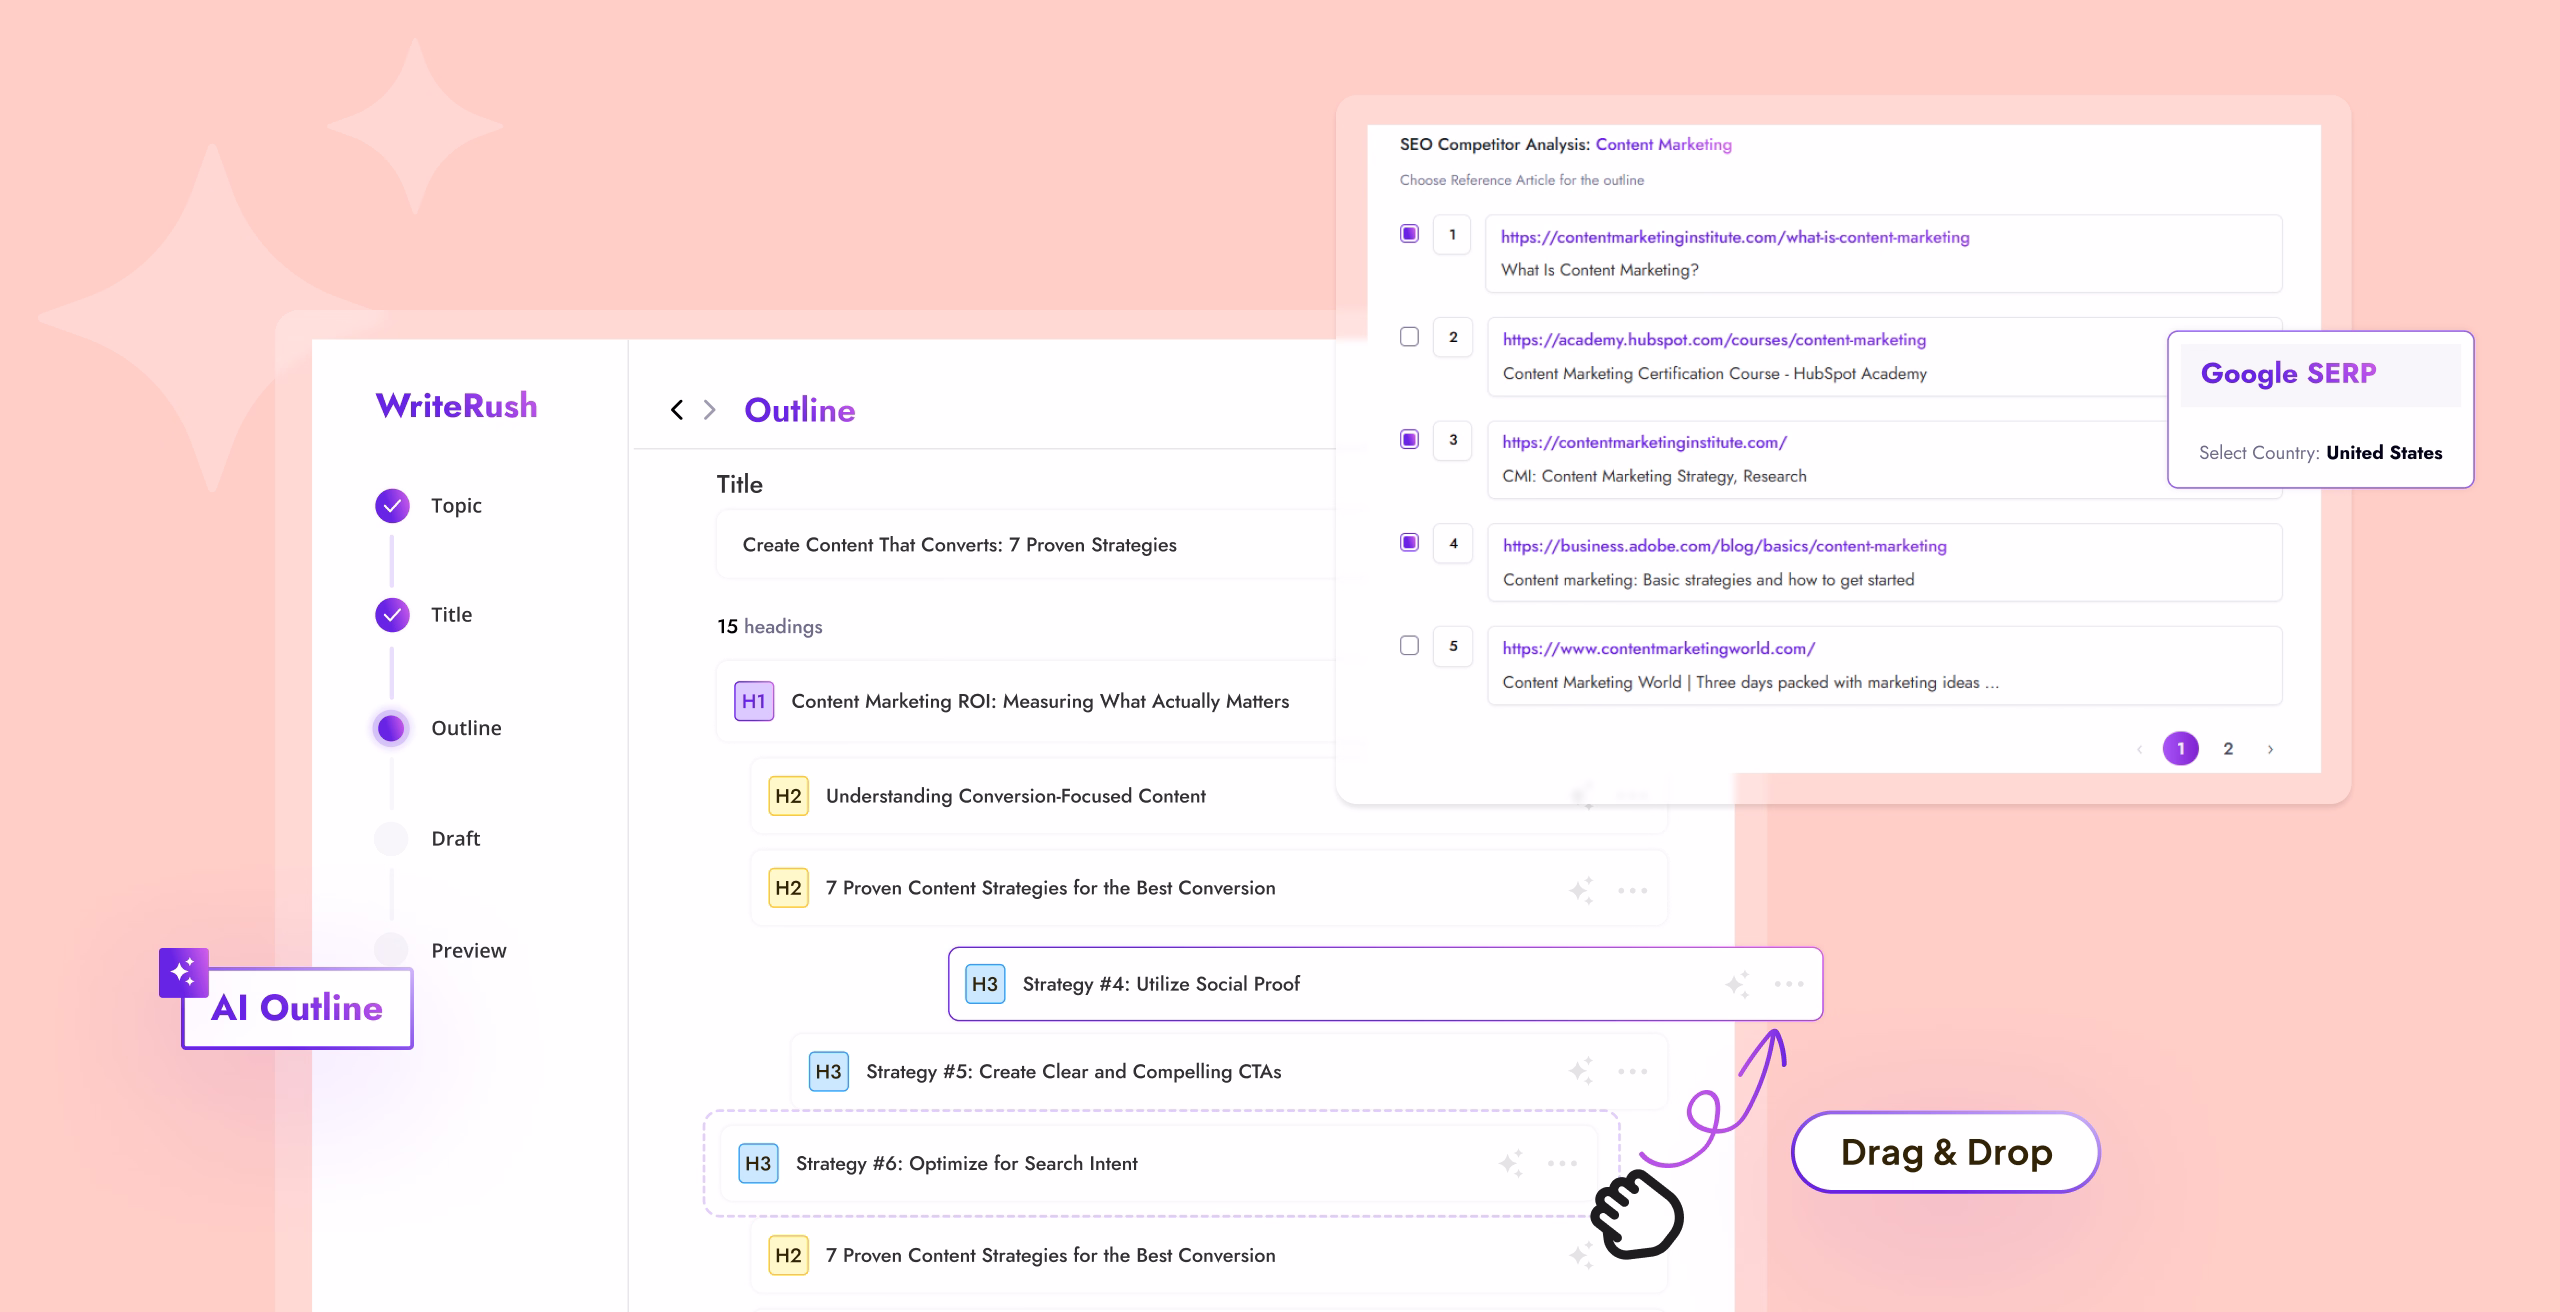The width and height of the screenshot is (2560, 1312).
Task: Click the active Outline step dot
Action: [x=391, y=728]
